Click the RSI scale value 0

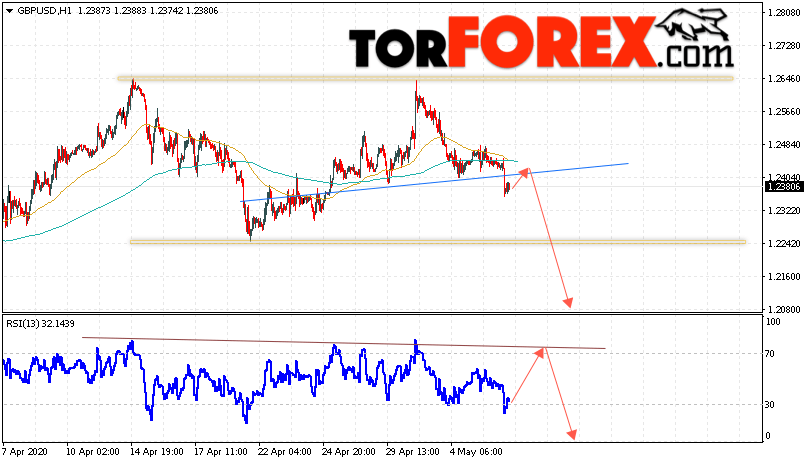point(768,436)
